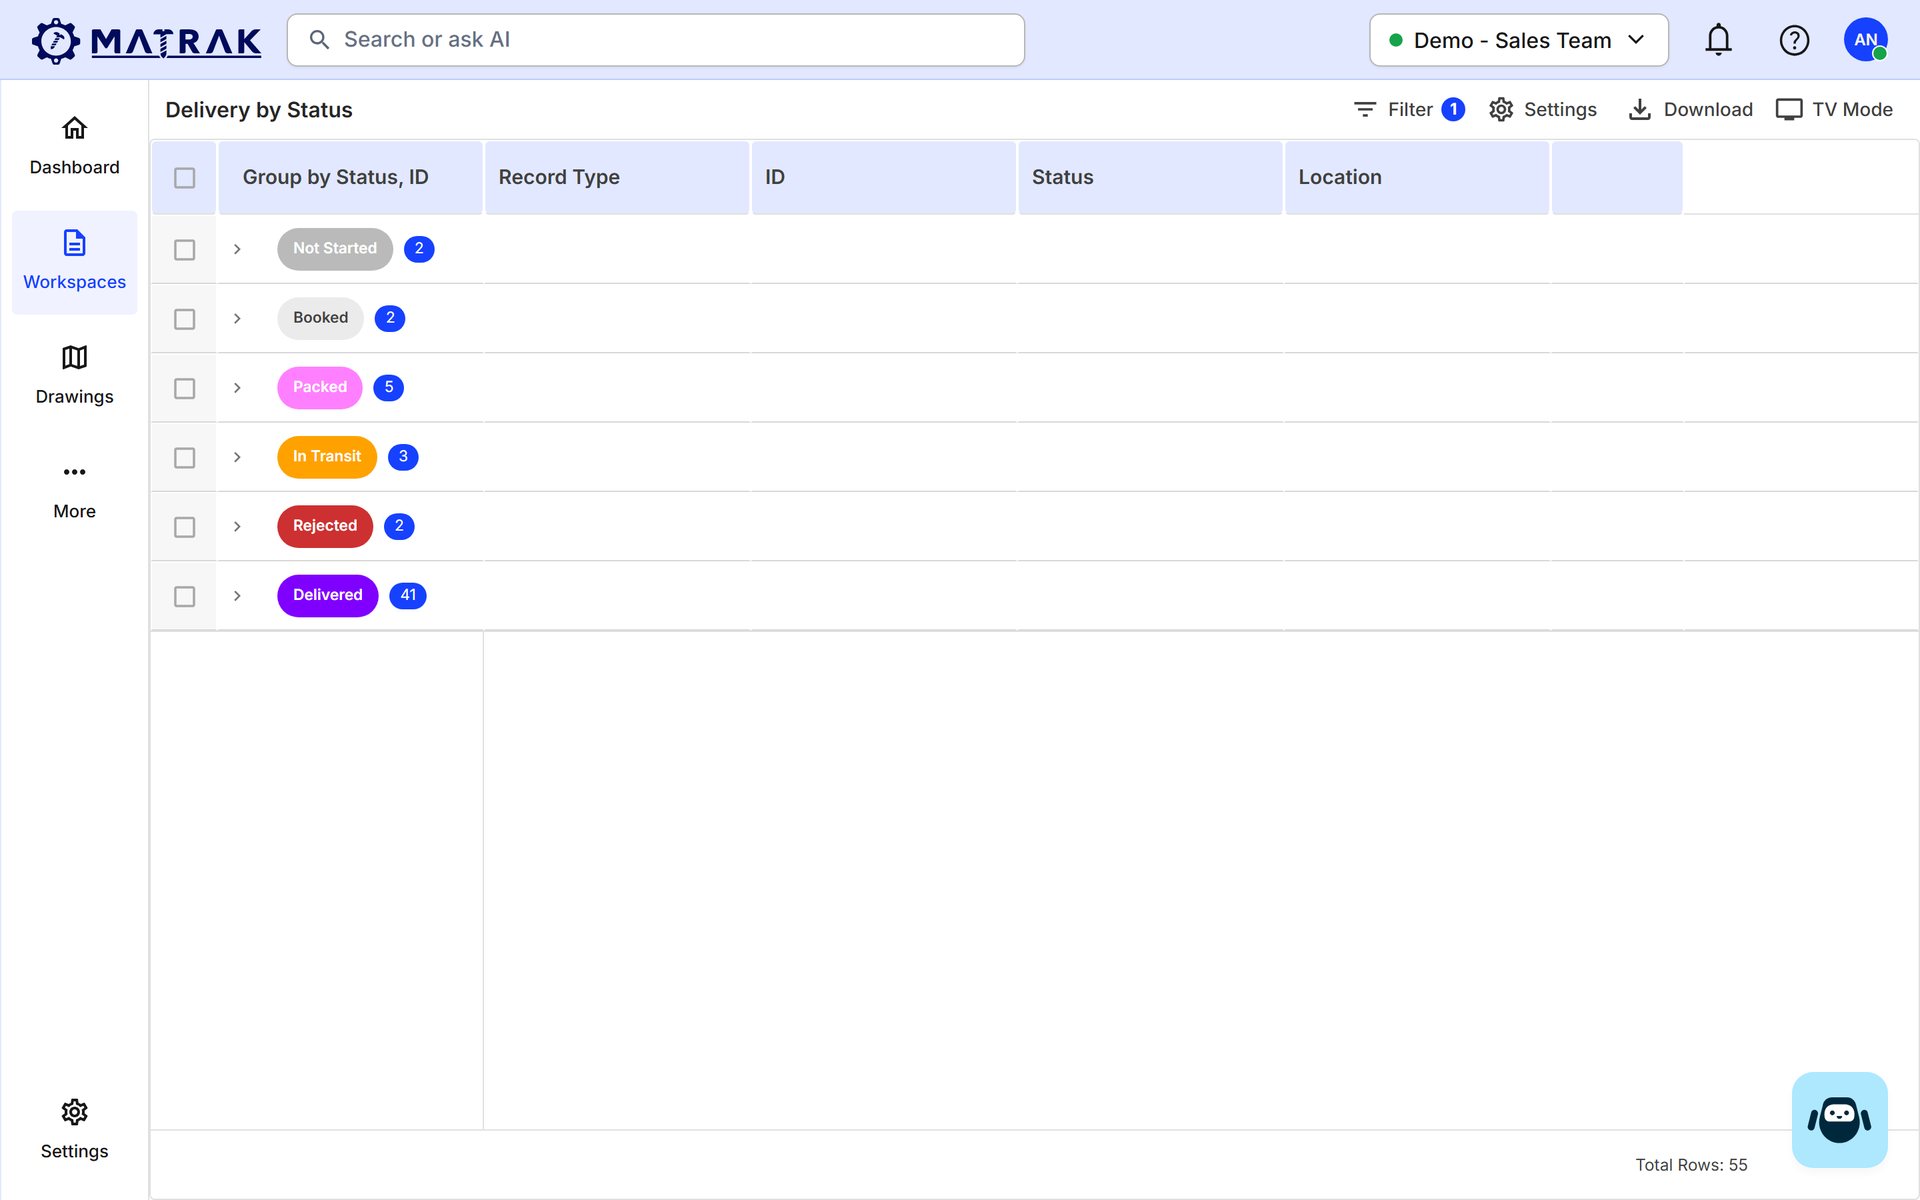This screenshot has height=1200, width=1920.
Task: Click the Status column header
Action: (x=1150, y=177)
